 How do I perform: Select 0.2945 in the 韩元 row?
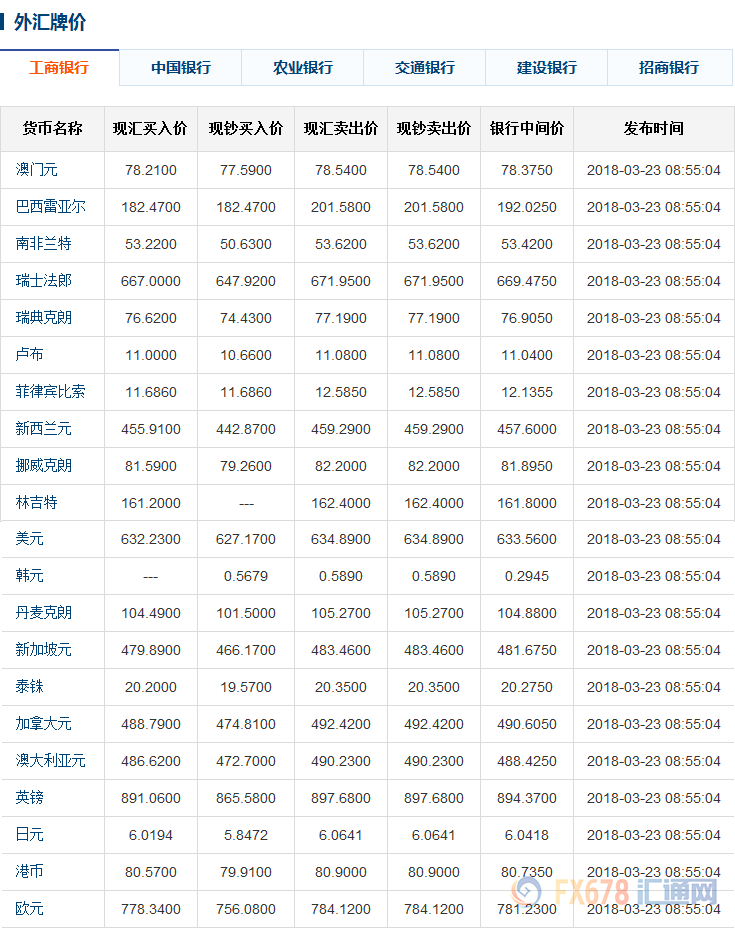point(527,576)
